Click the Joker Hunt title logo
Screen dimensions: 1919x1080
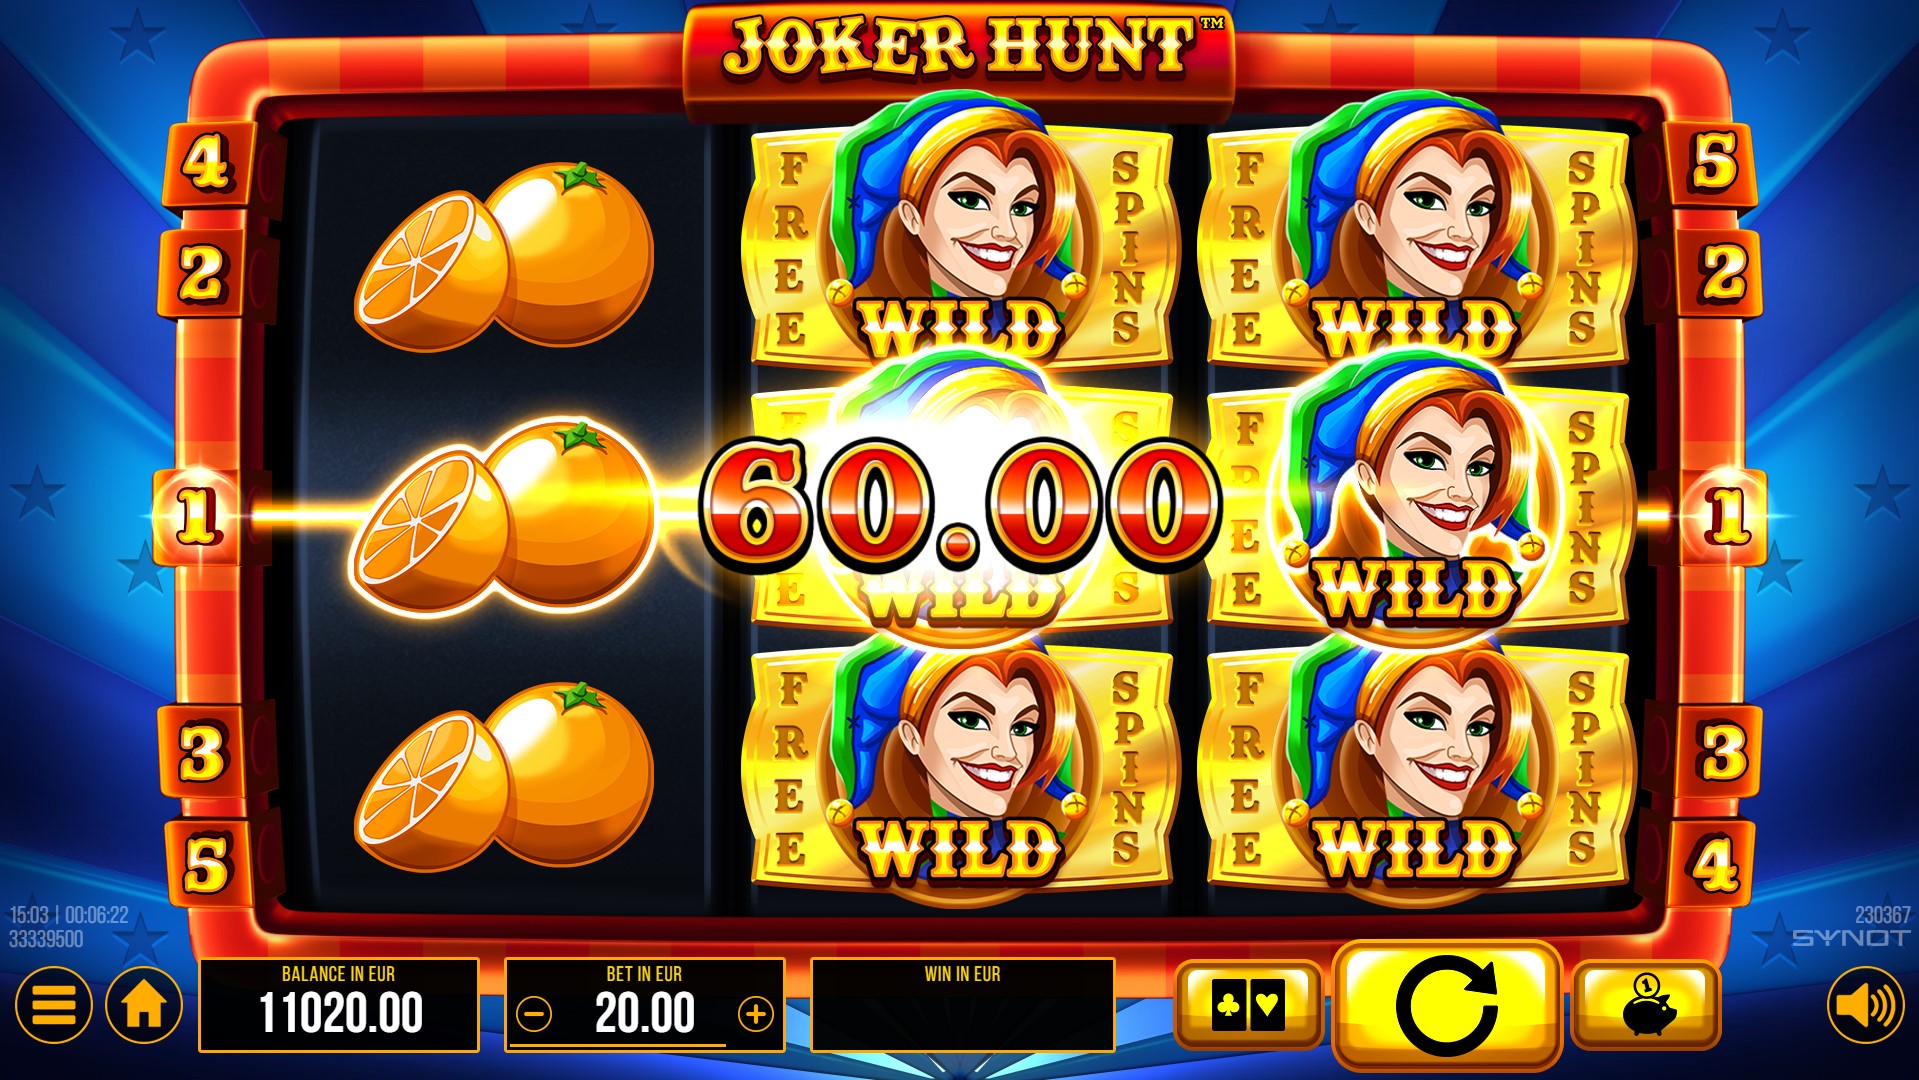tap(960, 48)
